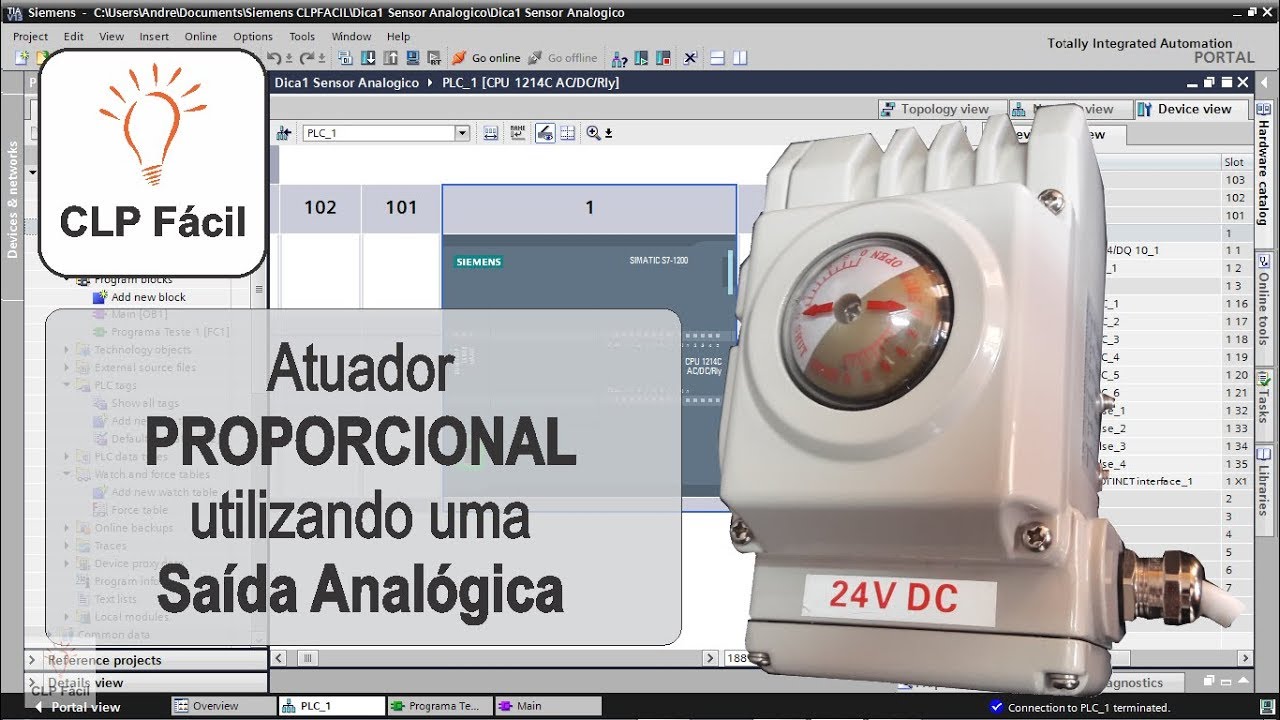Click the Go offline button
The width and height of the screenshot is (1280, 720).
coord(564,58)
